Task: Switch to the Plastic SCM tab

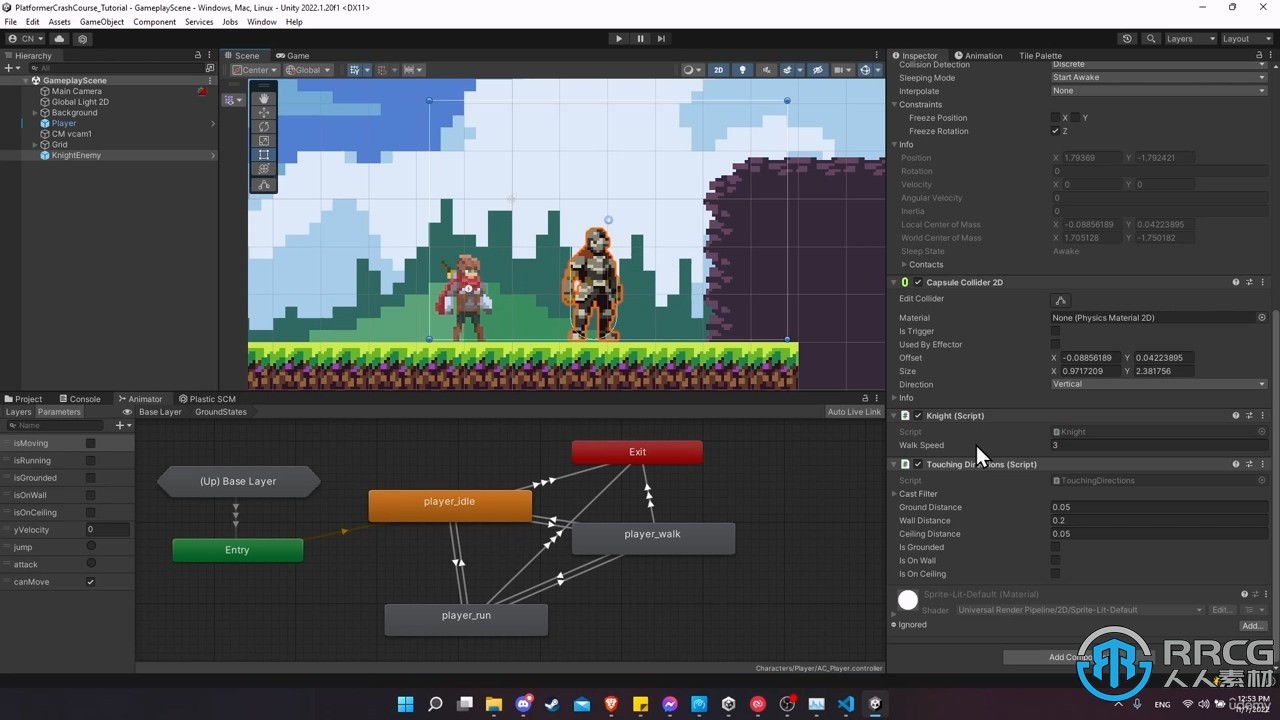Action: [206, 399]
